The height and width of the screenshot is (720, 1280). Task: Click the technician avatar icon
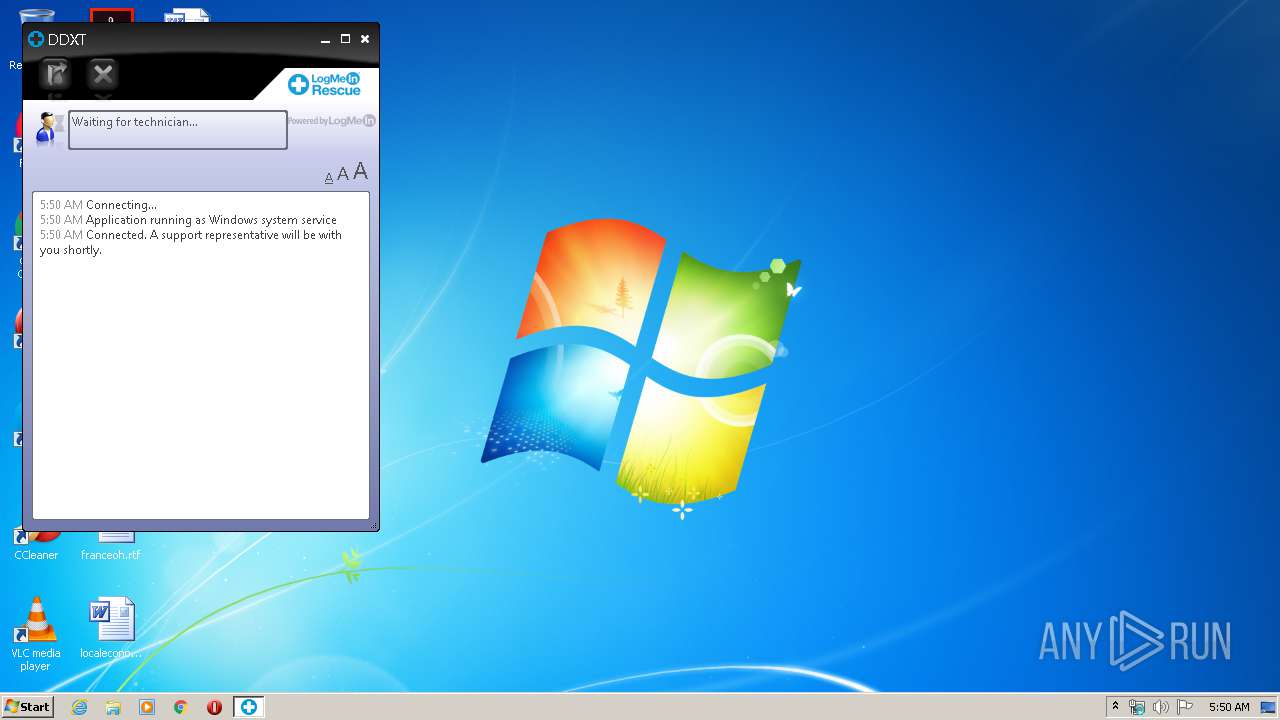[47, 129]
